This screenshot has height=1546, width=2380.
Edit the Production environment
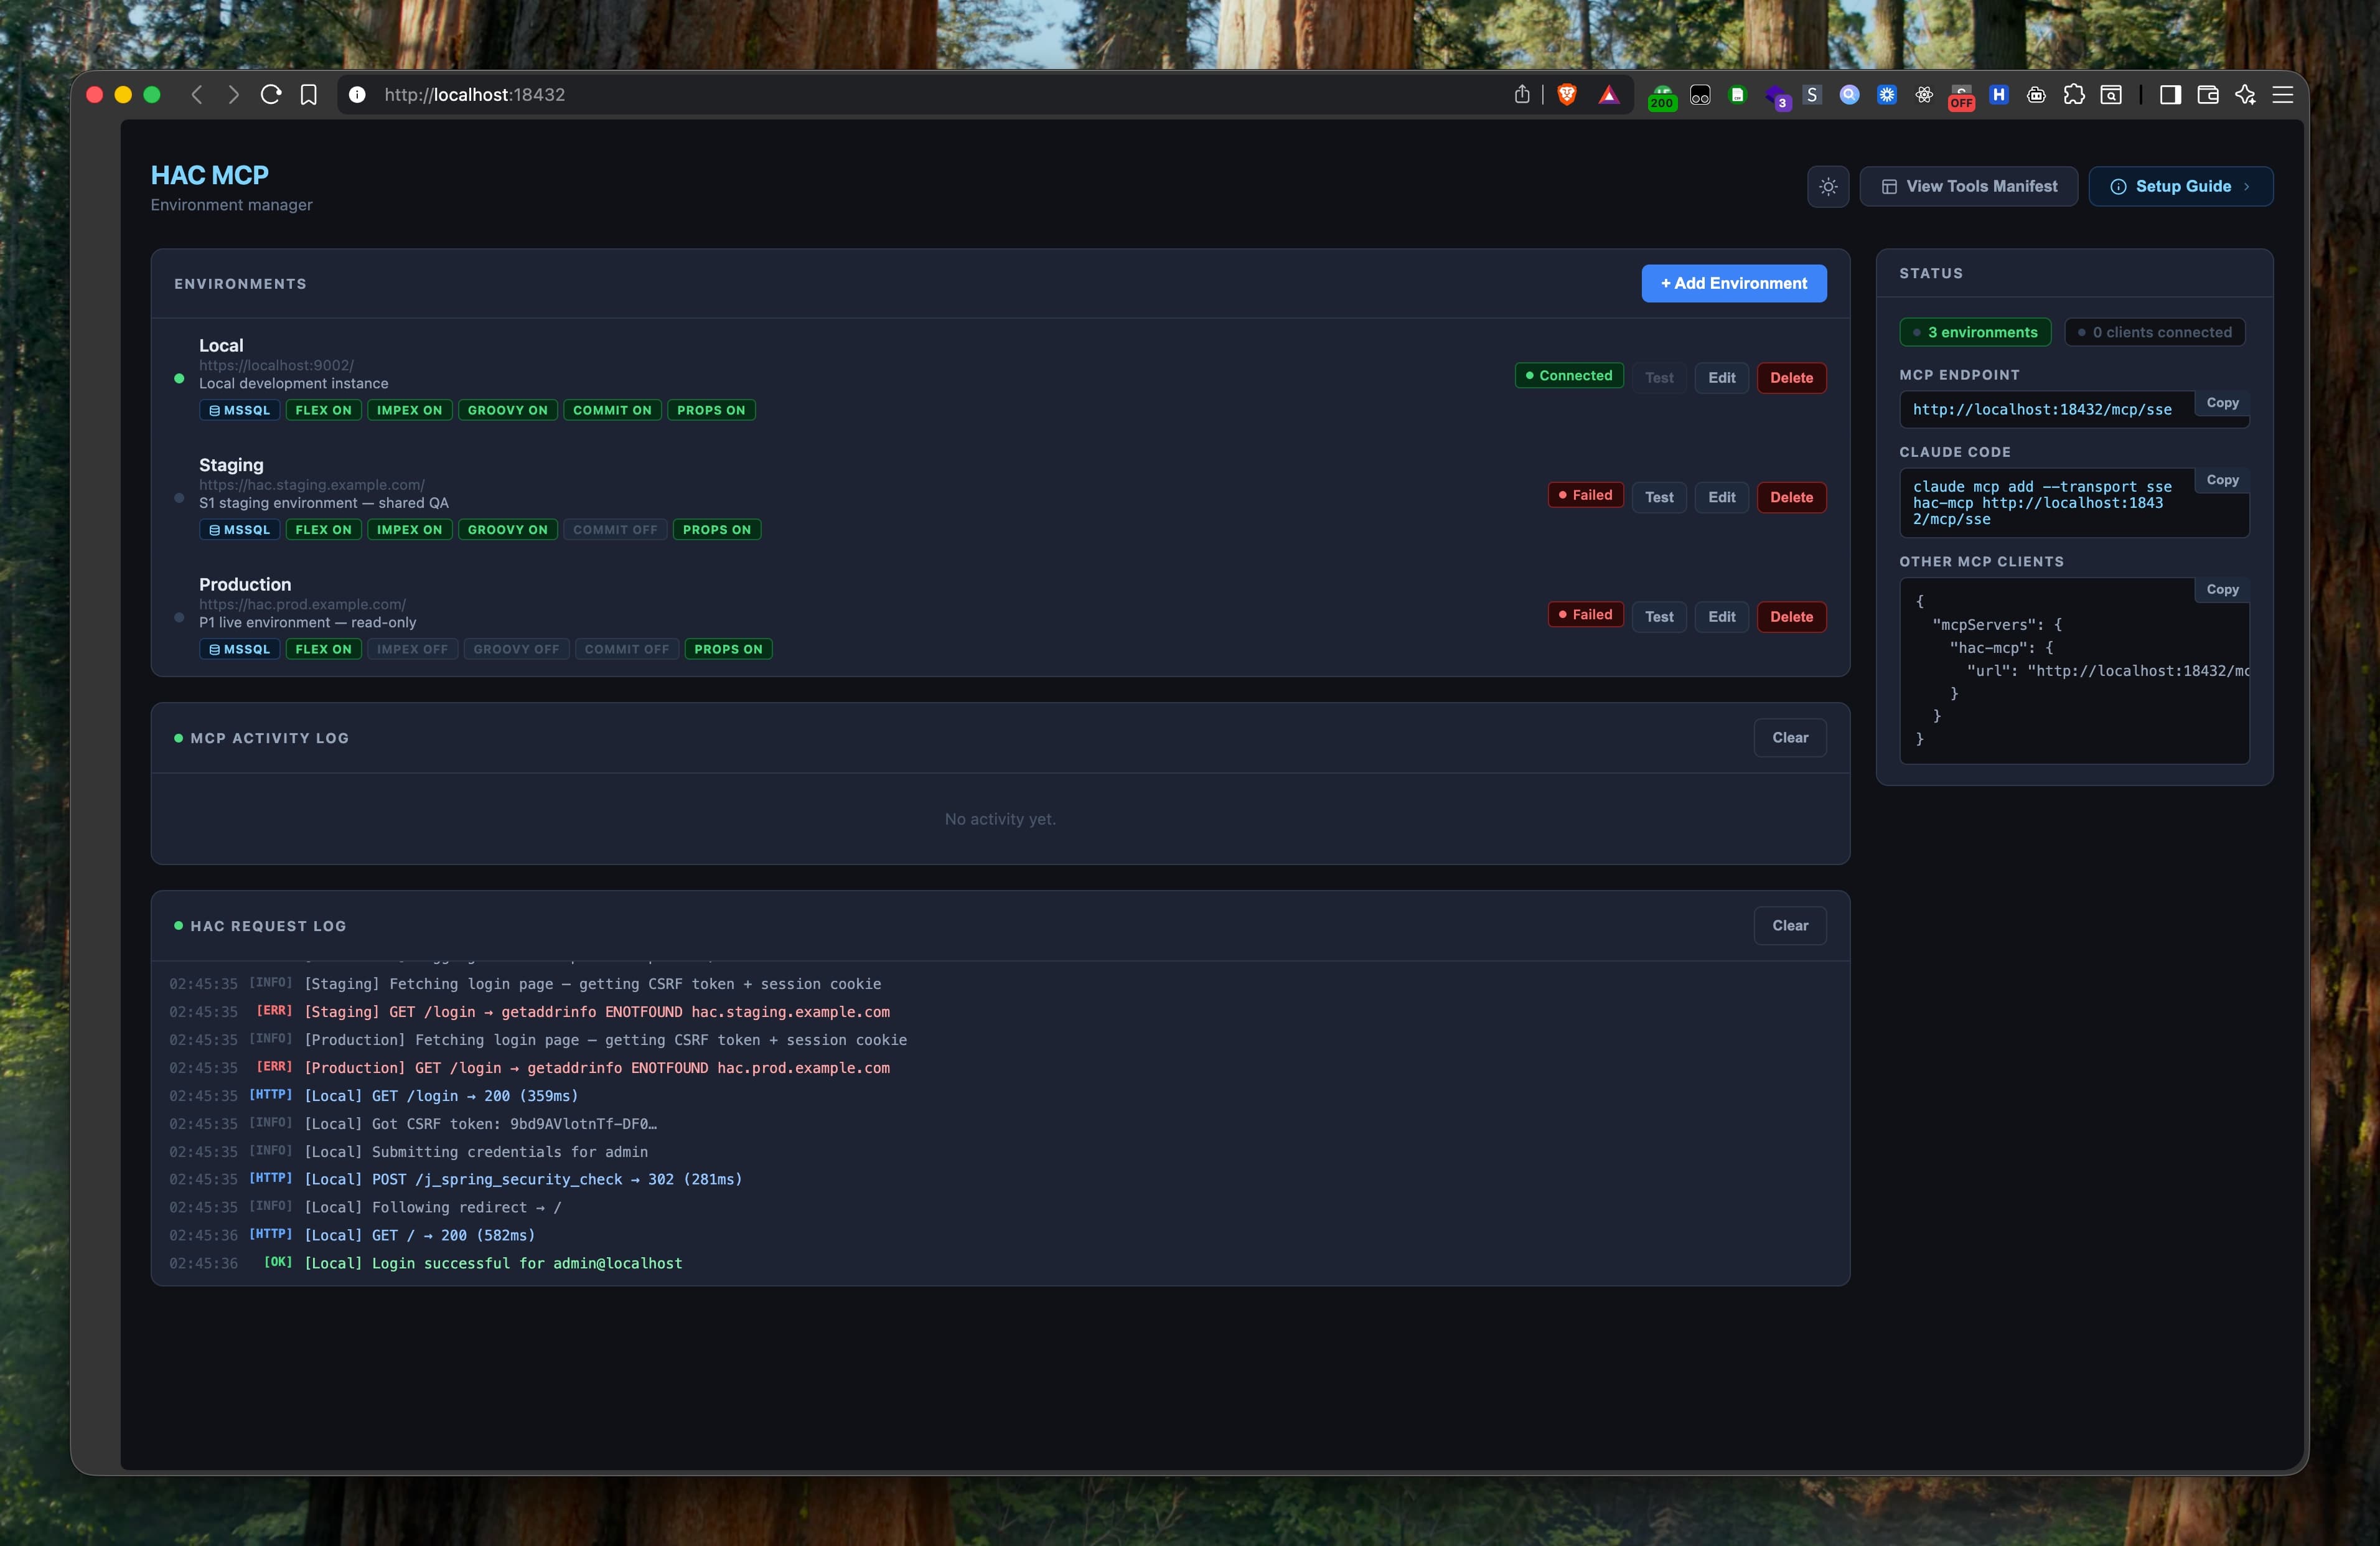coord(1721,617)
